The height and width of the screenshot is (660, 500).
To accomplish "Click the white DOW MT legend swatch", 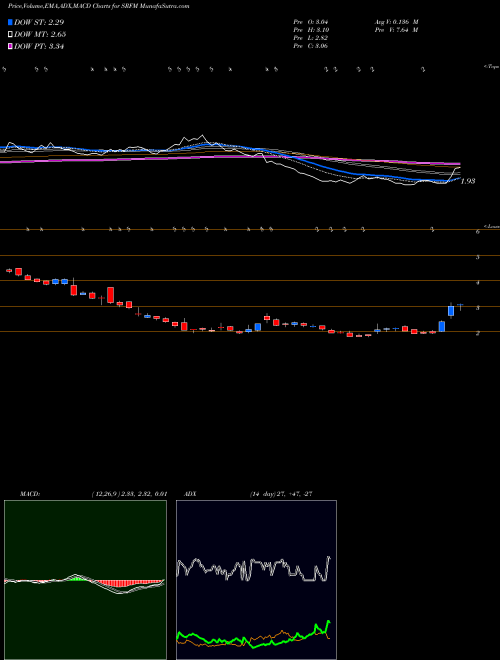I will tap(11, 35).
